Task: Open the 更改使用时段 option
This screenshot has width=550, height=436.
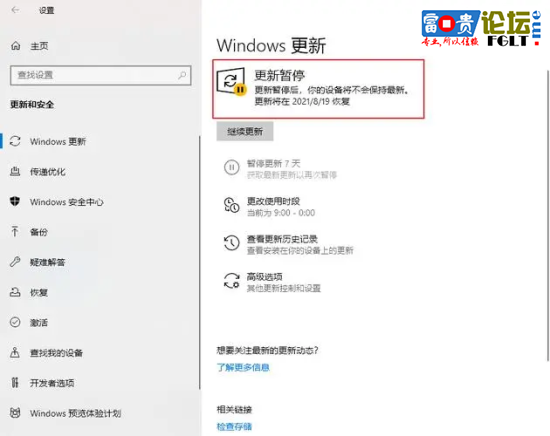Action: 270,207
